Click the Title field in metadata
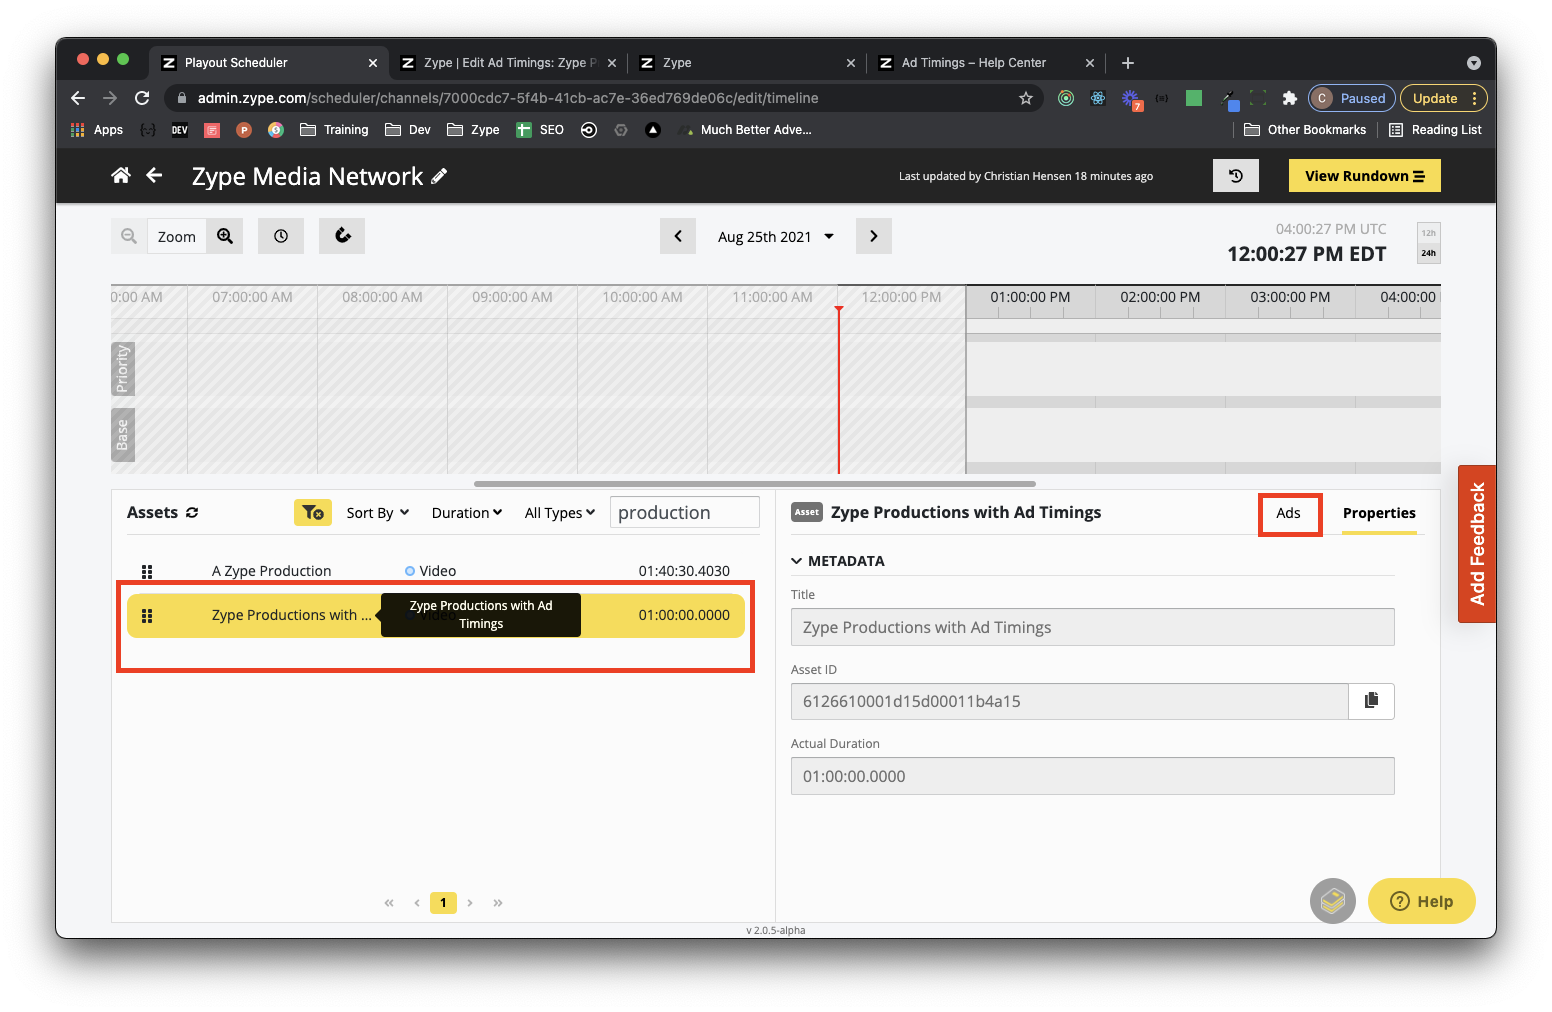 click(1092, 627)
